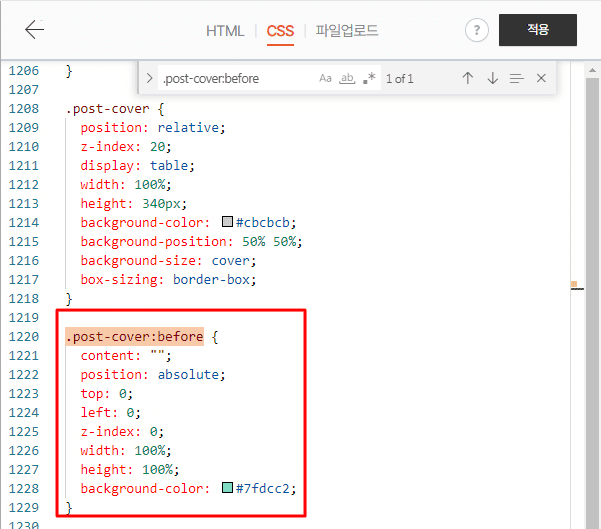Click the '#cbcbcb' hex value text

[x=263, y=223]
